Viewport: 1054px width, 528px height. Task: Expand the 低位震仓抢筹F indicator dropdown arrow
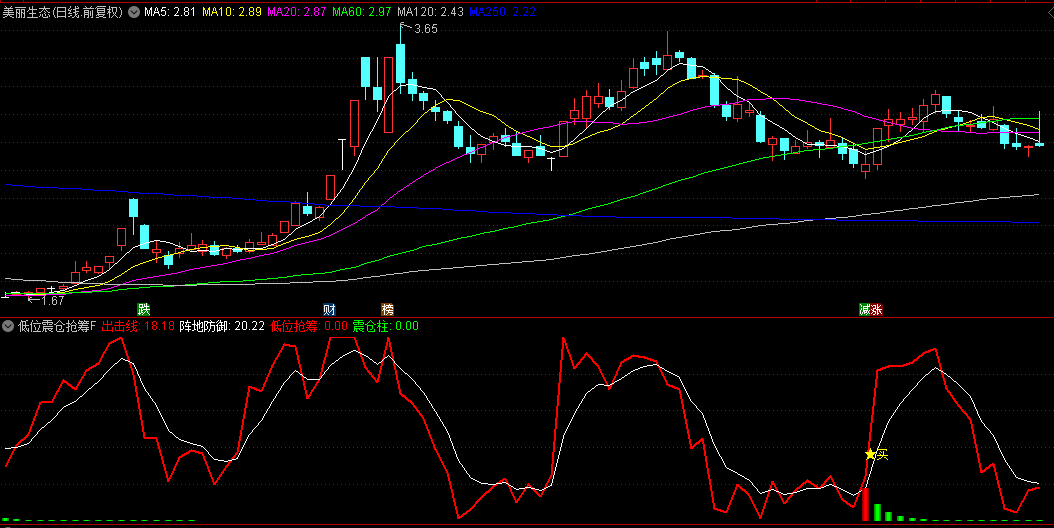coord(8,326)
